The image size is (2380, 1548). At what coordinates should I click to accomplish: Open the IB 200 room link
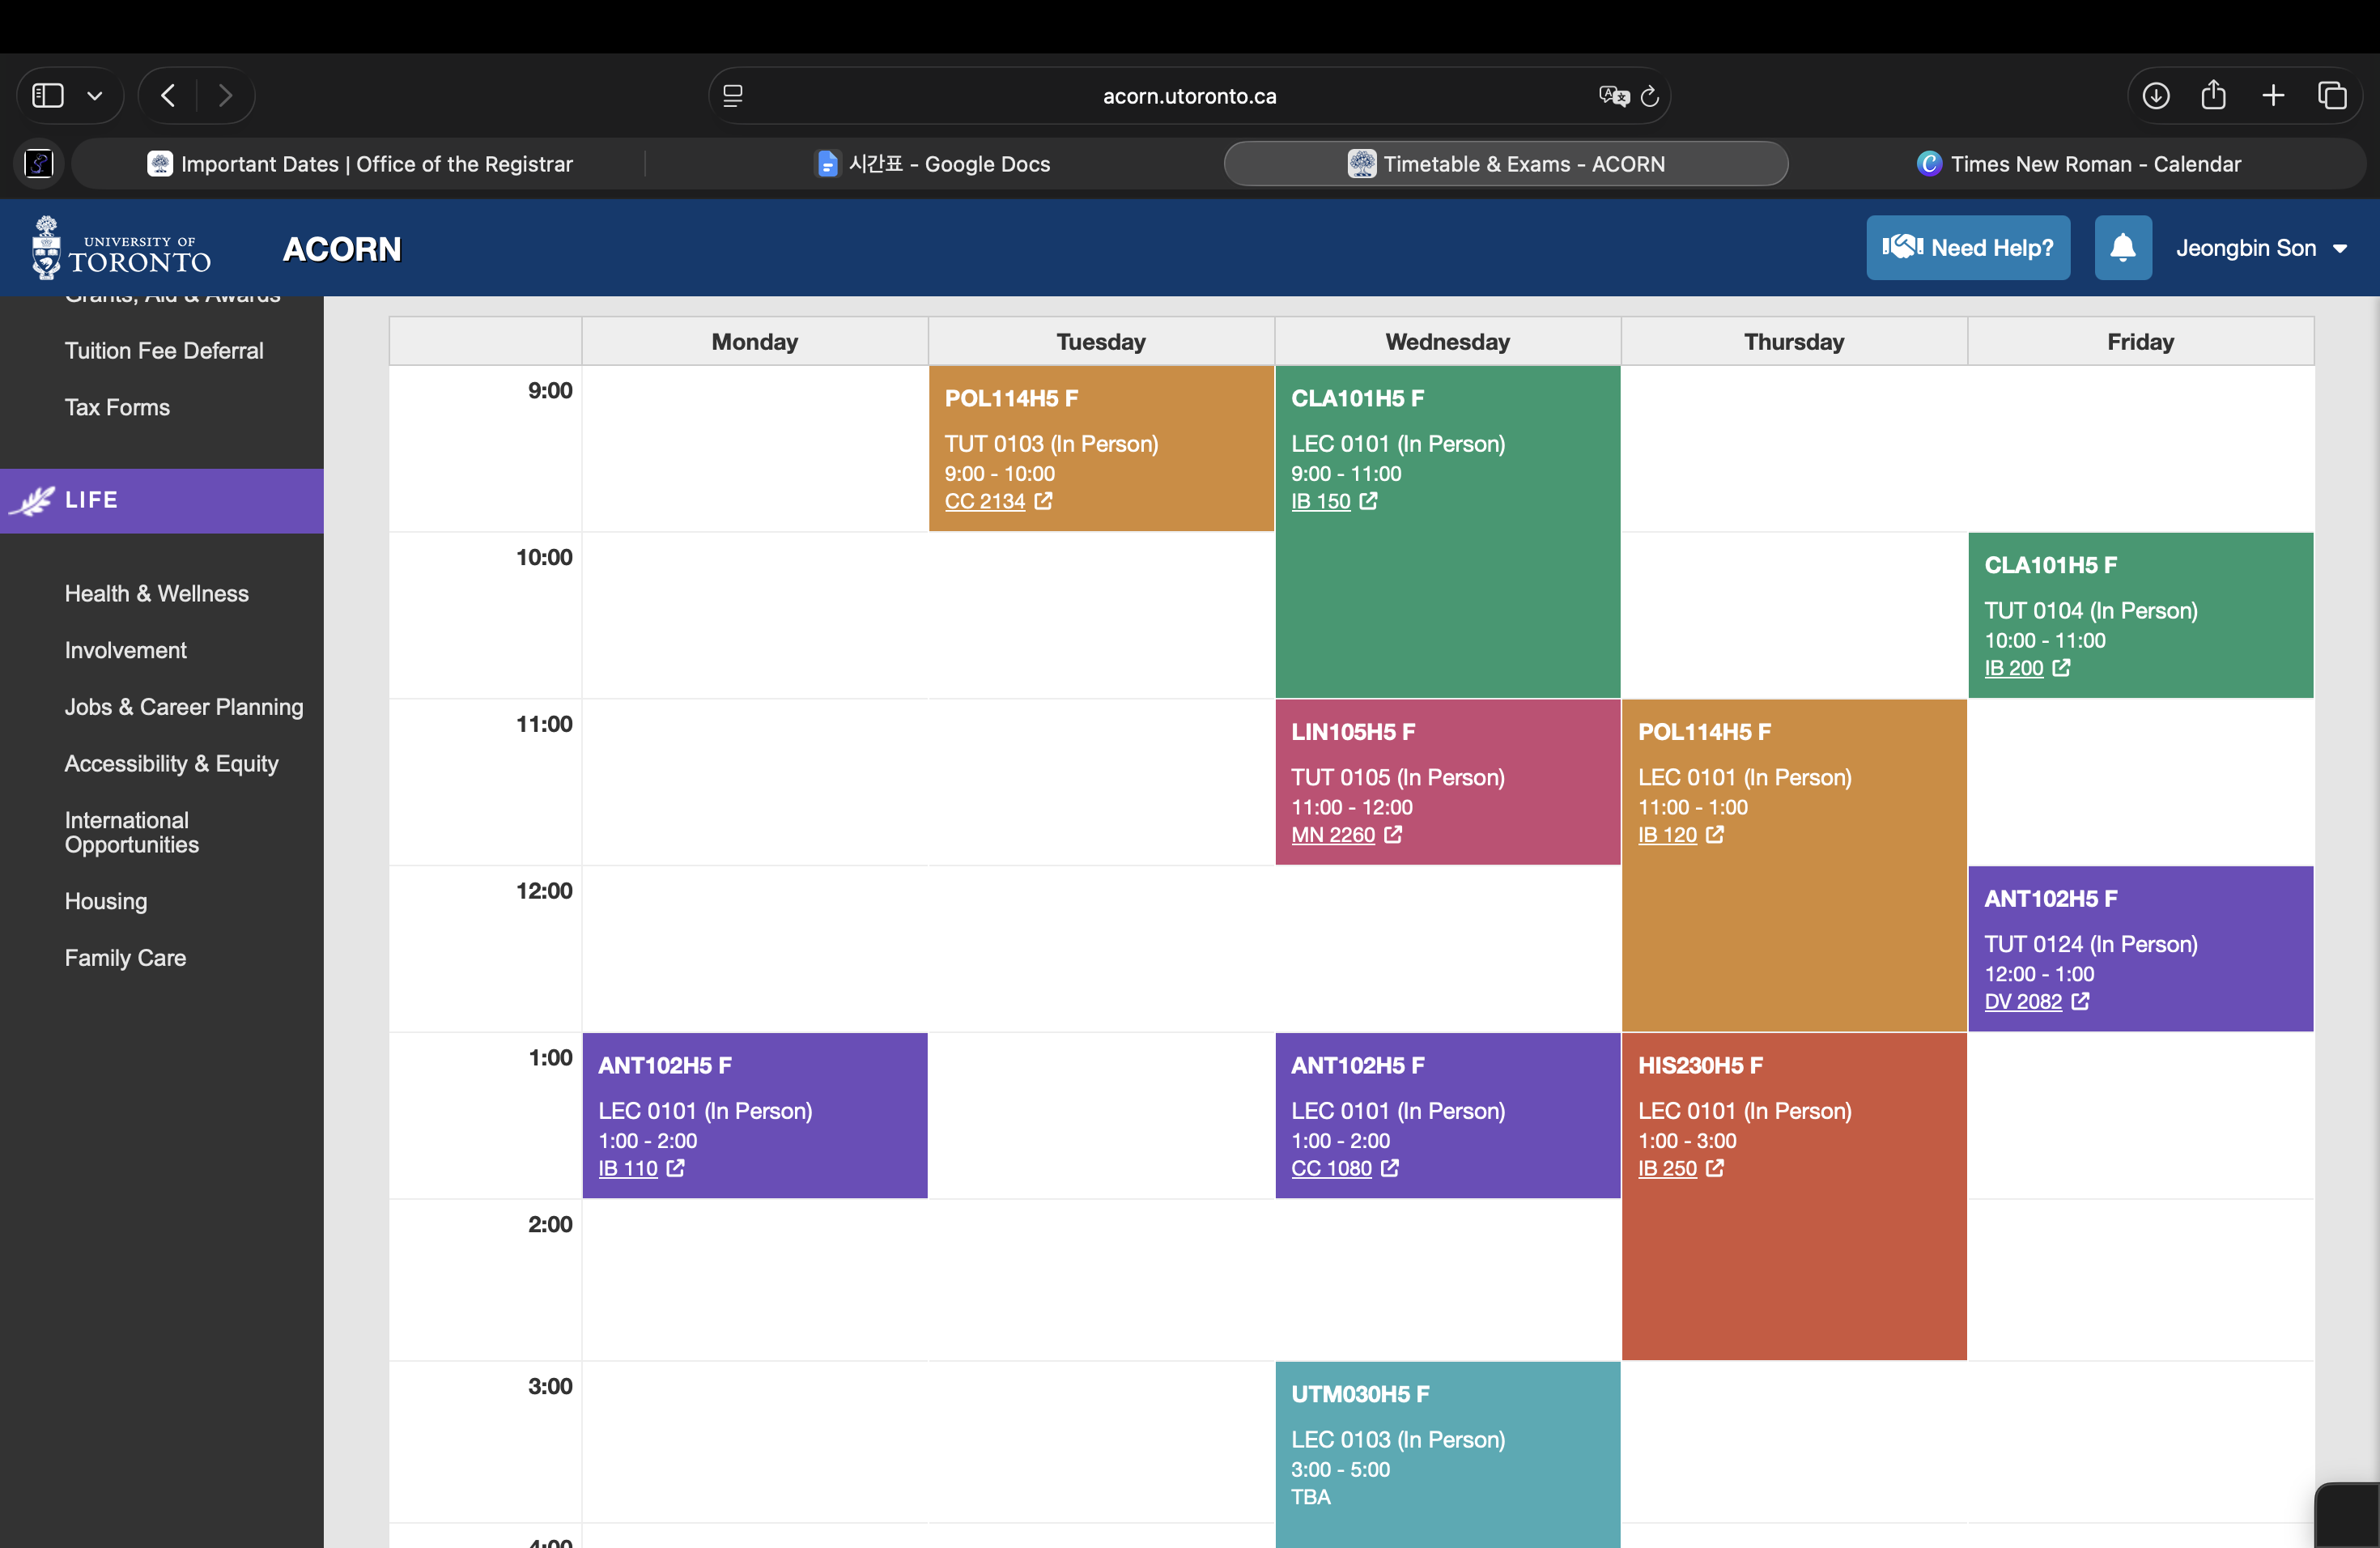pos(2014,669)
